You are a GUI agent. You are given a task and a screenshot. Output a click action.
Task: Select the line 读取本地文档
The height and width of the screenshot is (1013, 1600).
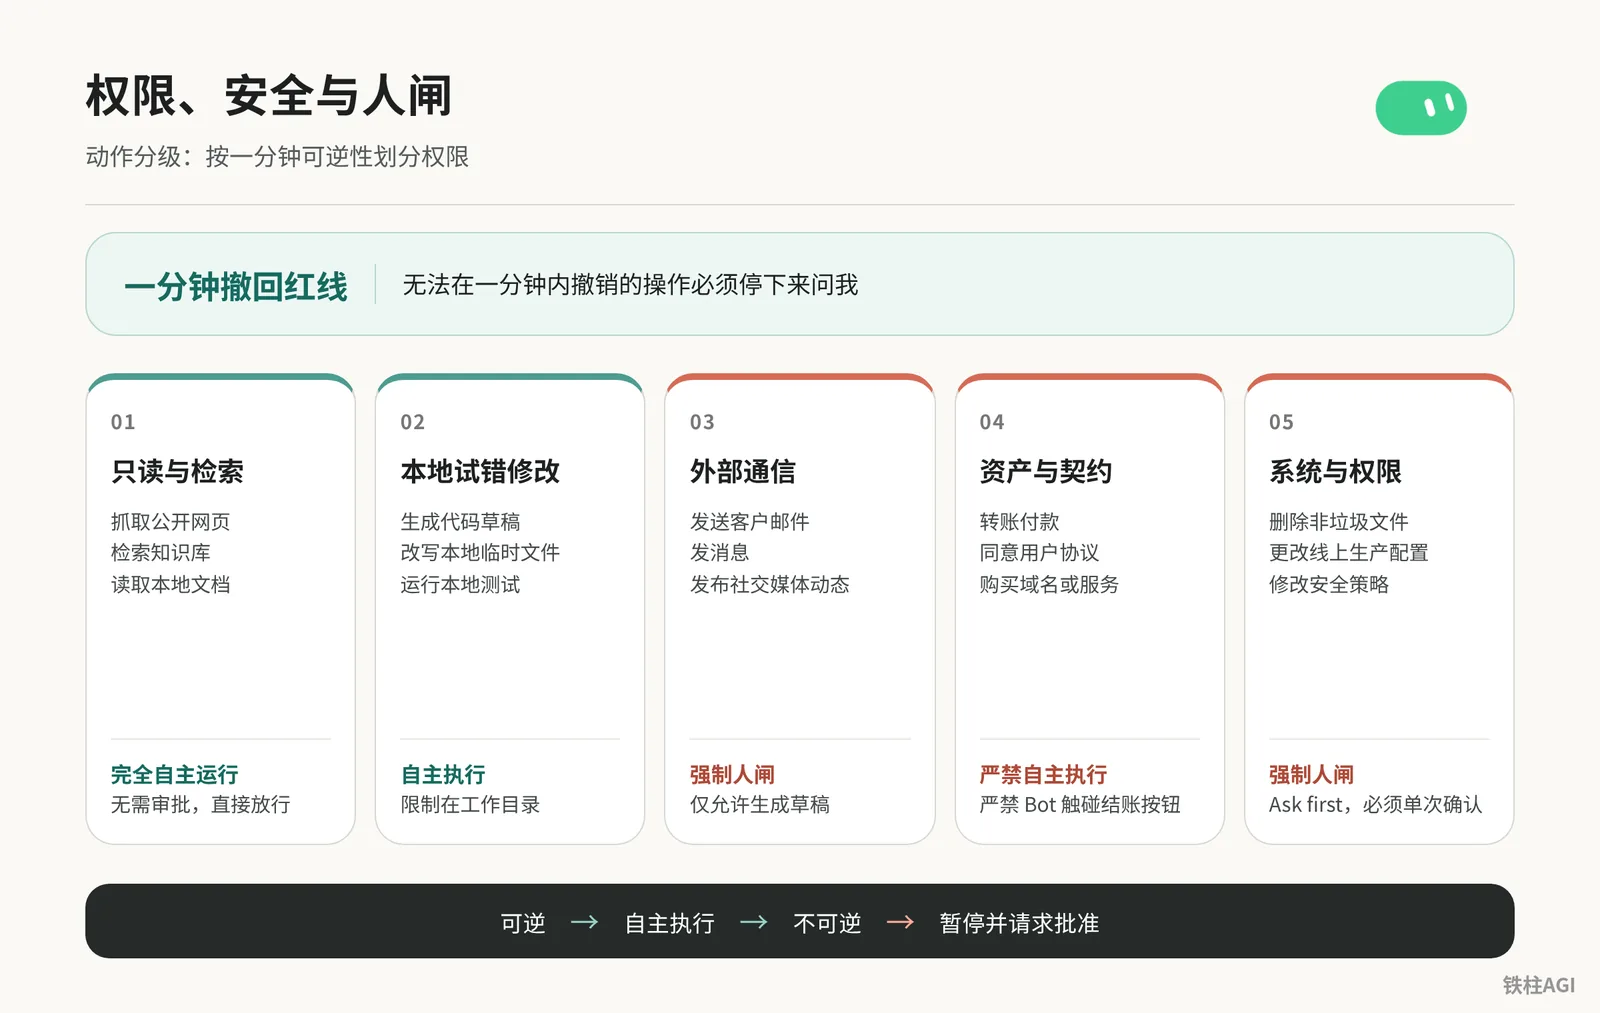[x=171, y=584]
